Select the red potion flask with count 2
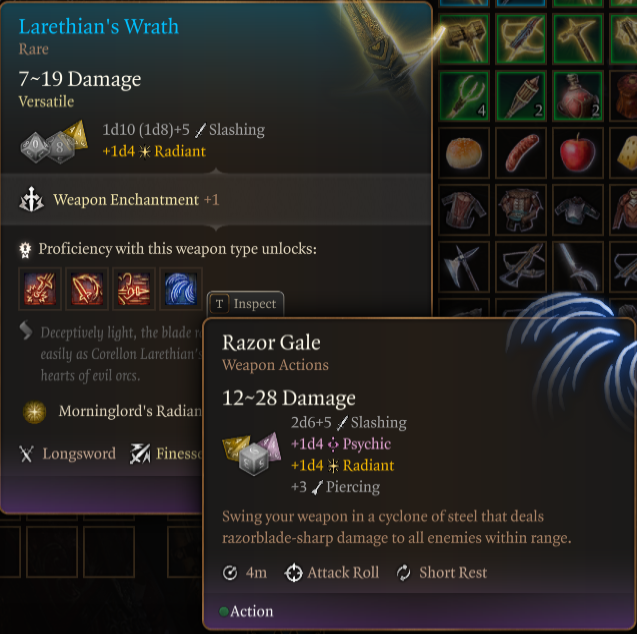637x634 pixels. click(x=578, y=96)
